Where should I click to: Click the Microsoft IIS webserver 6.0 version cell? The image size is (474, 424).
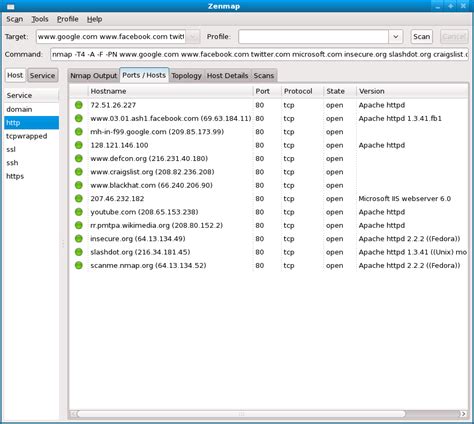(405, 198)
